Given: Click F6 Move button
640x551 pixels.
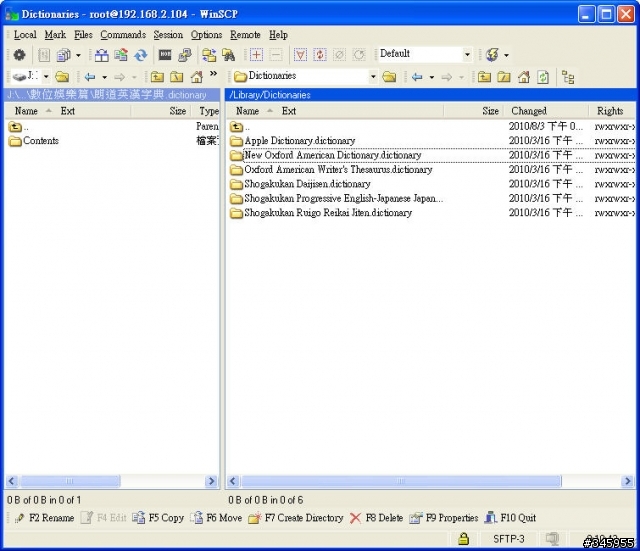Looking at the screenshot, I should [217, 518].
